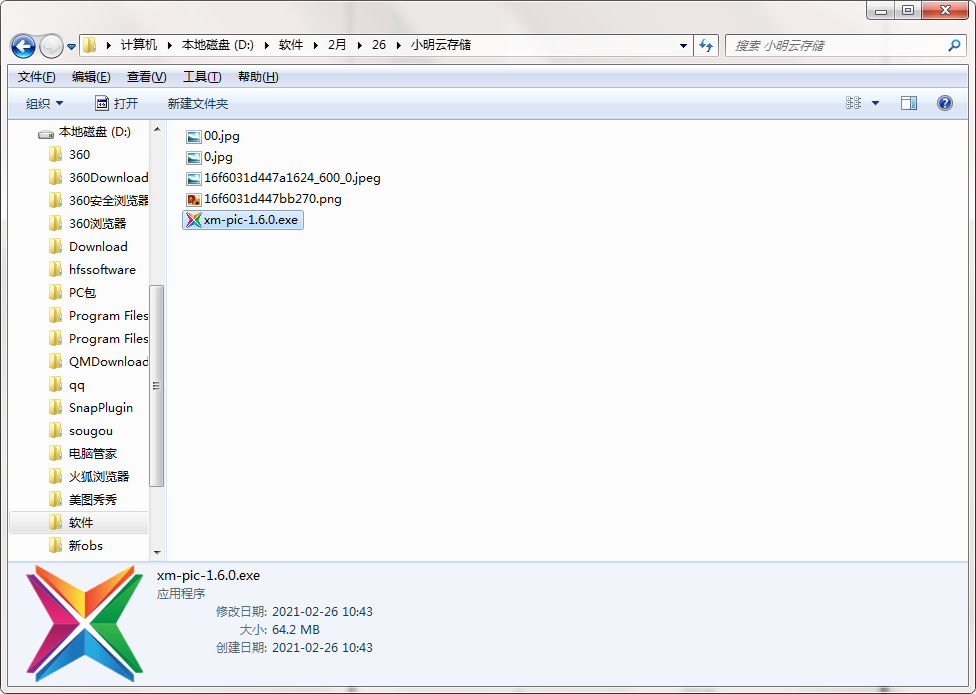Screen dimensions: 976x694
Task: Select the 火狐浏览器 folder
Action: tap(89, 477)
